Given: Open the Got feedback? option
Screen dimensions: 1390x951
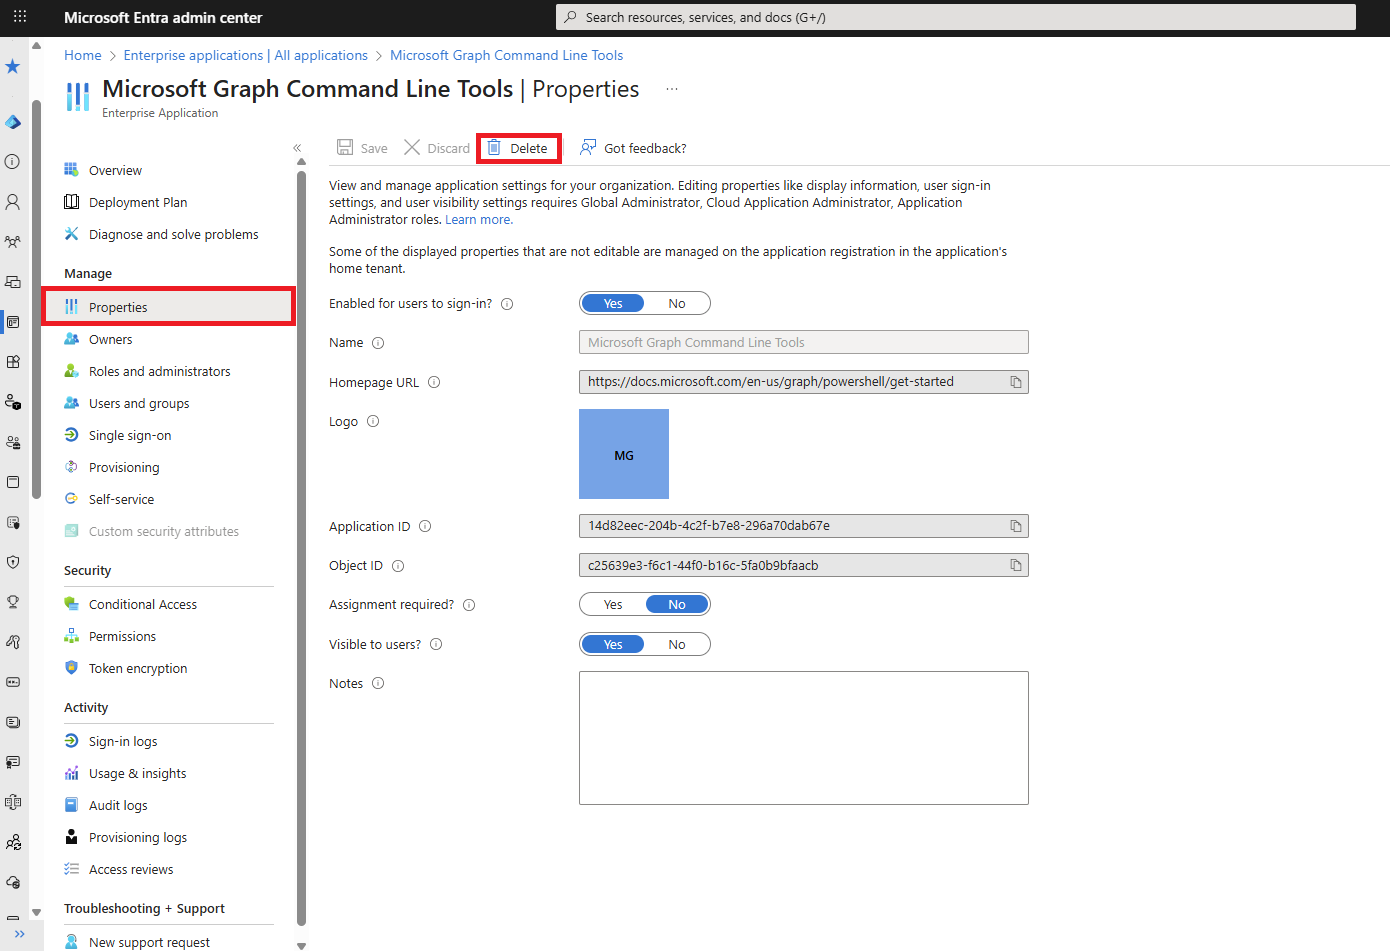Looking at the screenshot, I should pos(633,148).
